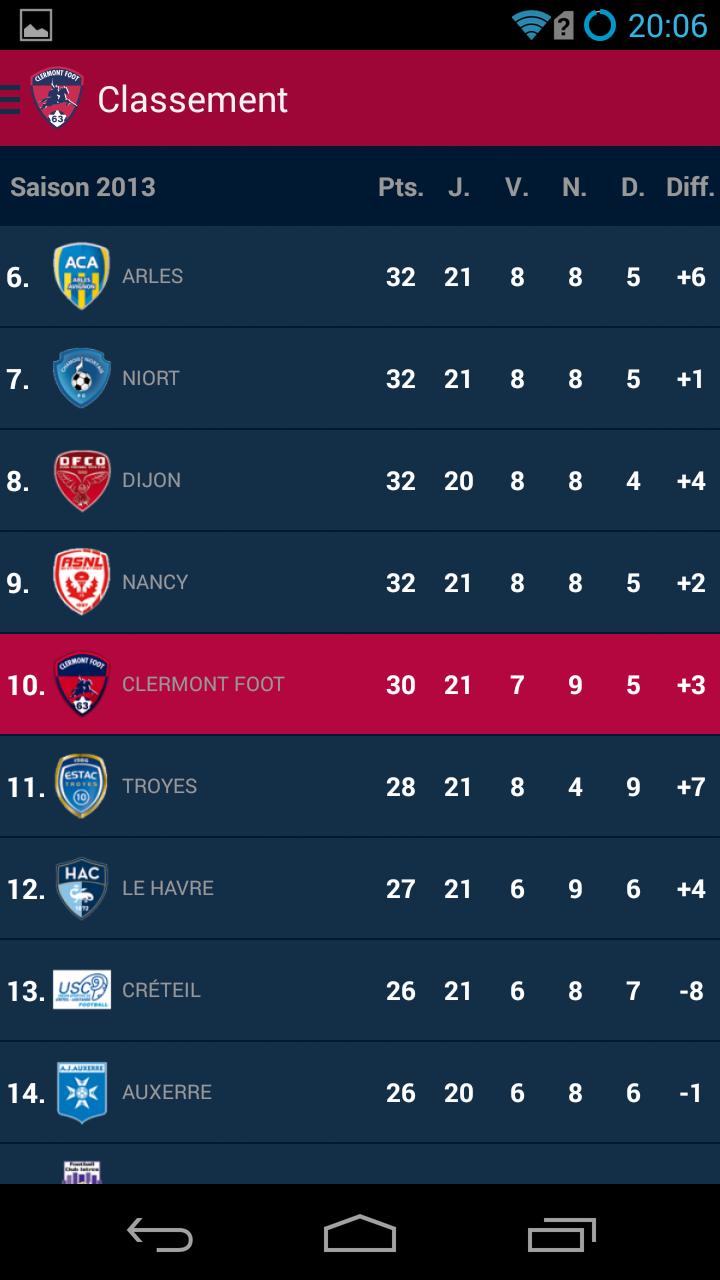
Task: Tap the AJ Auxerre crest
Action: [82, 1092]
